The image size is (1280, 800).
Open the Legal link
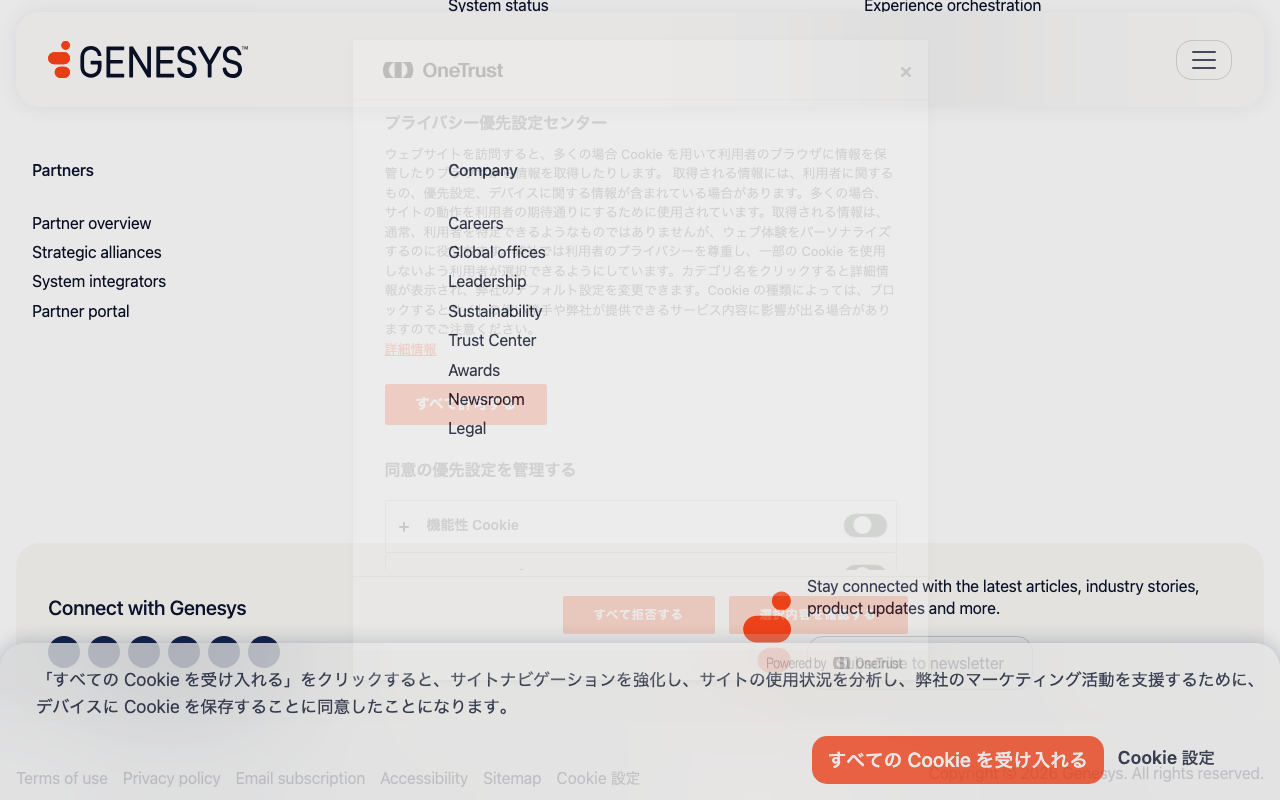[x=467, y=428]
